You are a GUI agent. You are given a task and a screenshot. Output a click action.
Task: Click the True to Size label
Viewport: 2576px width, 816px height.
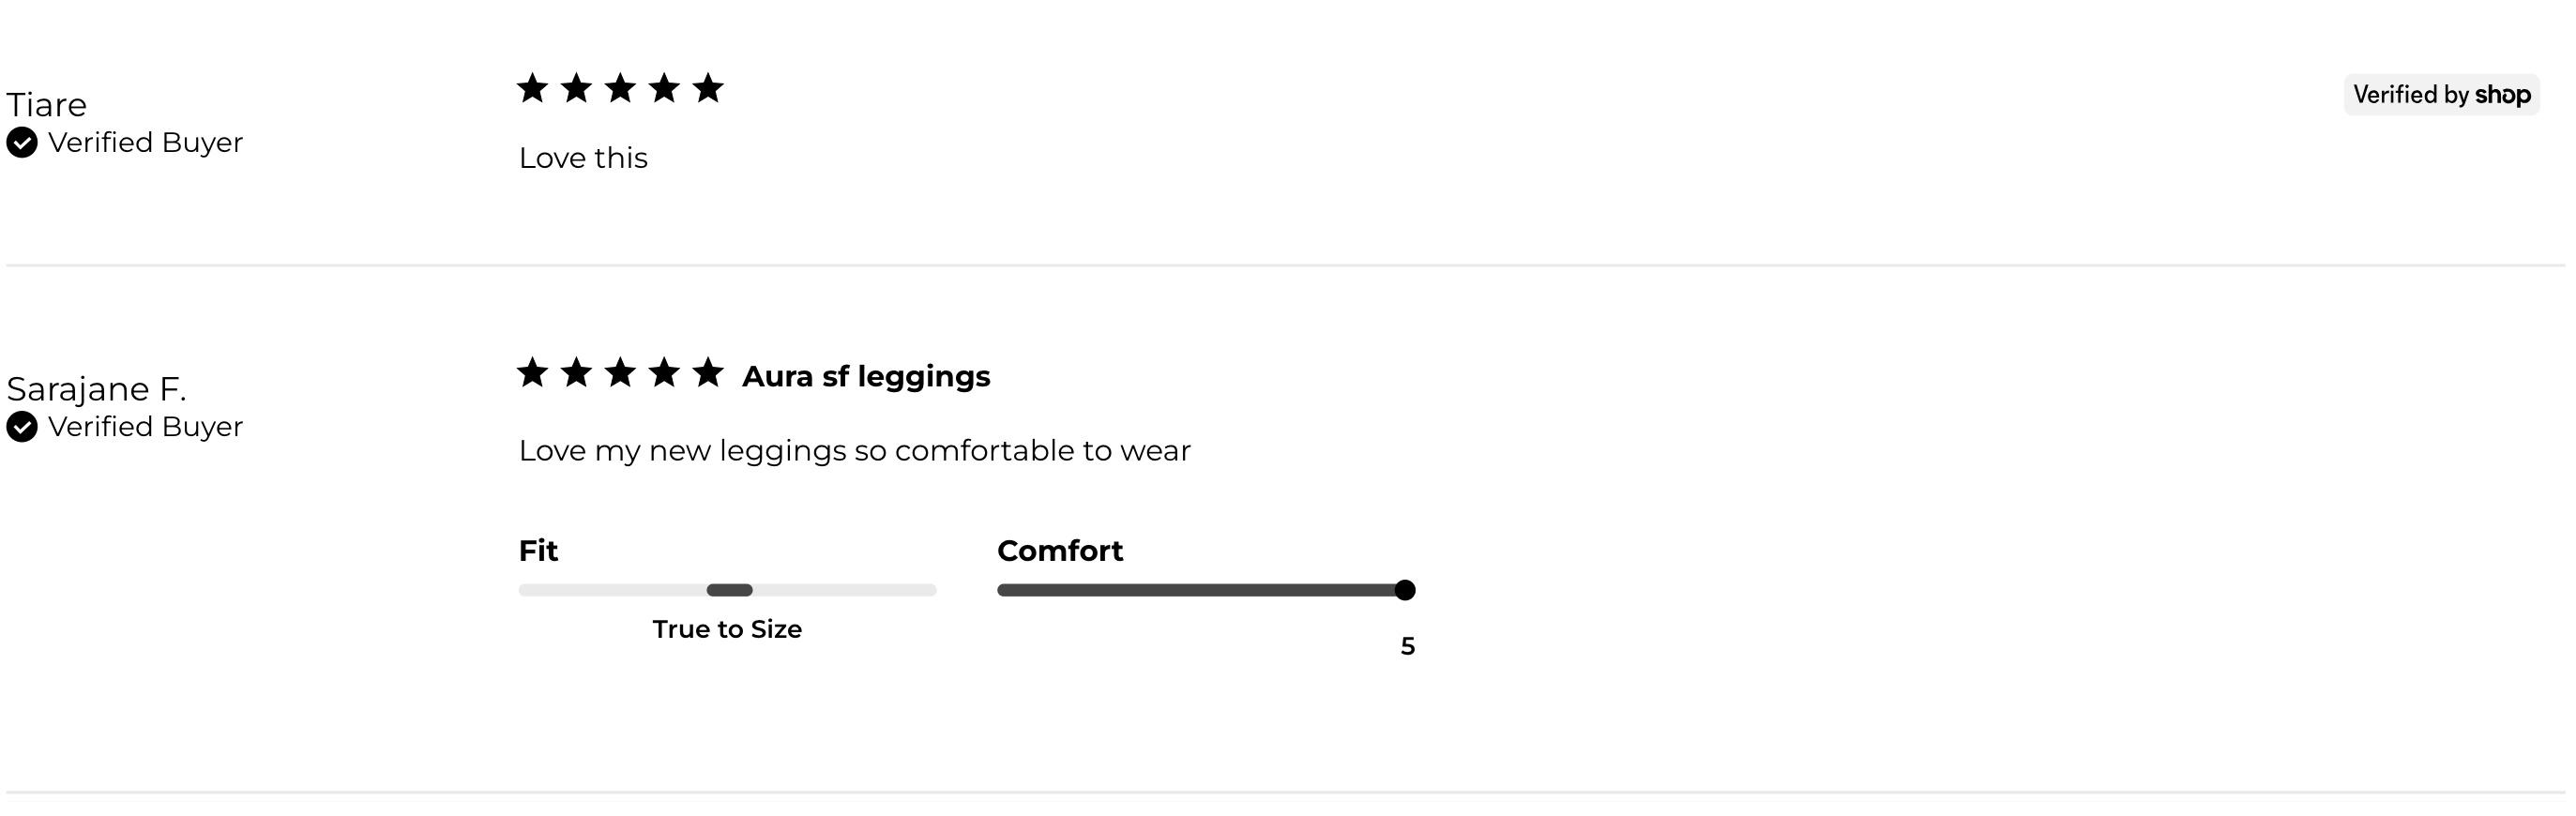(727, 629)
